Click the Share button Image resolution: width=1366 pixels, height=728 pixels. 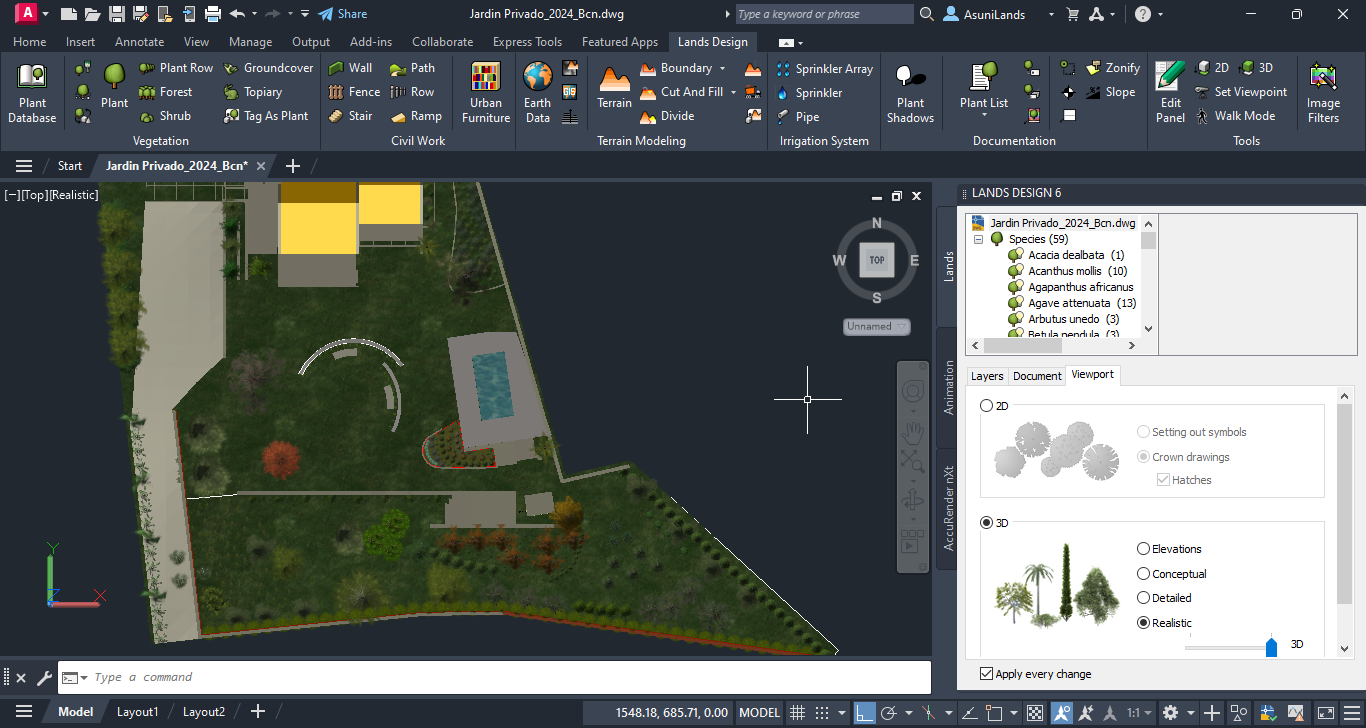tap(342, 14)
